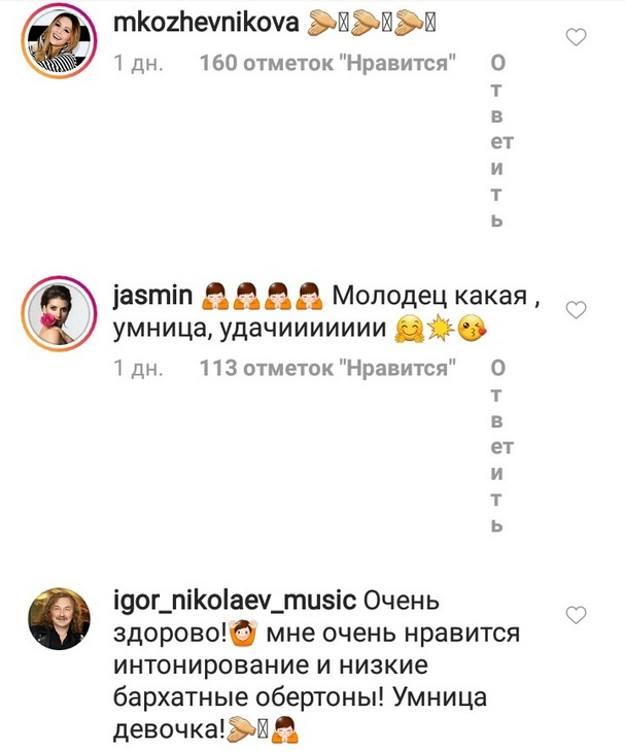Open the jasmin username link
Screen dimensions: 625x752
(x=153, y=295)
